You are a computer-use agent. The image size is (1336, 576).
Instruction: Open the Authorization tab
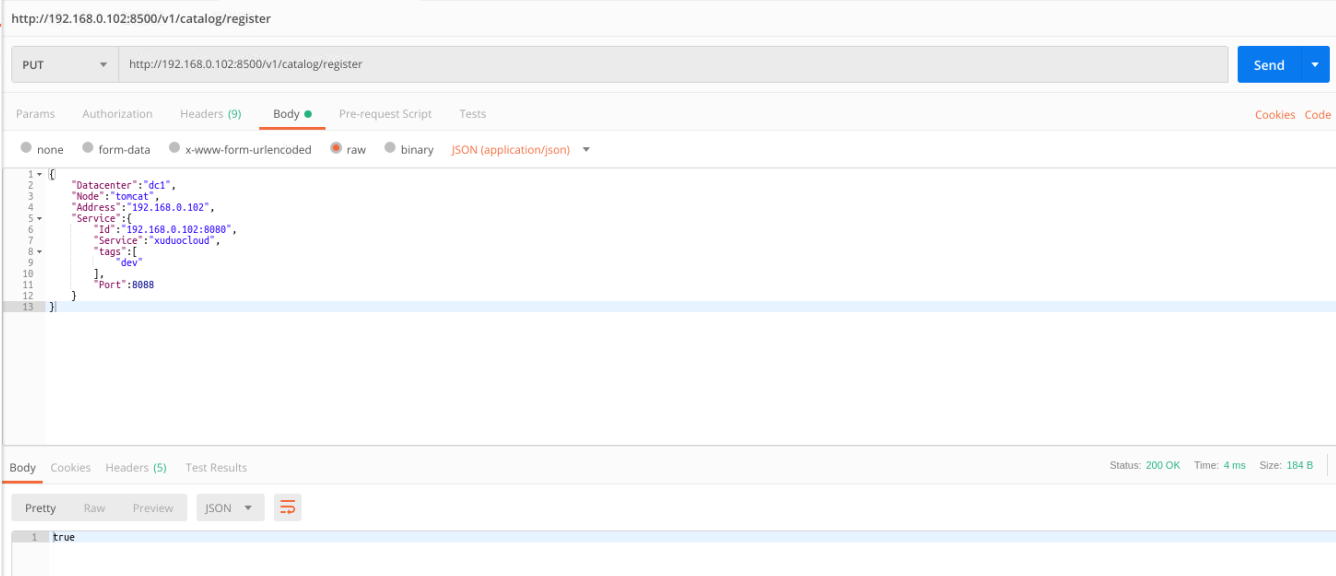117,114
